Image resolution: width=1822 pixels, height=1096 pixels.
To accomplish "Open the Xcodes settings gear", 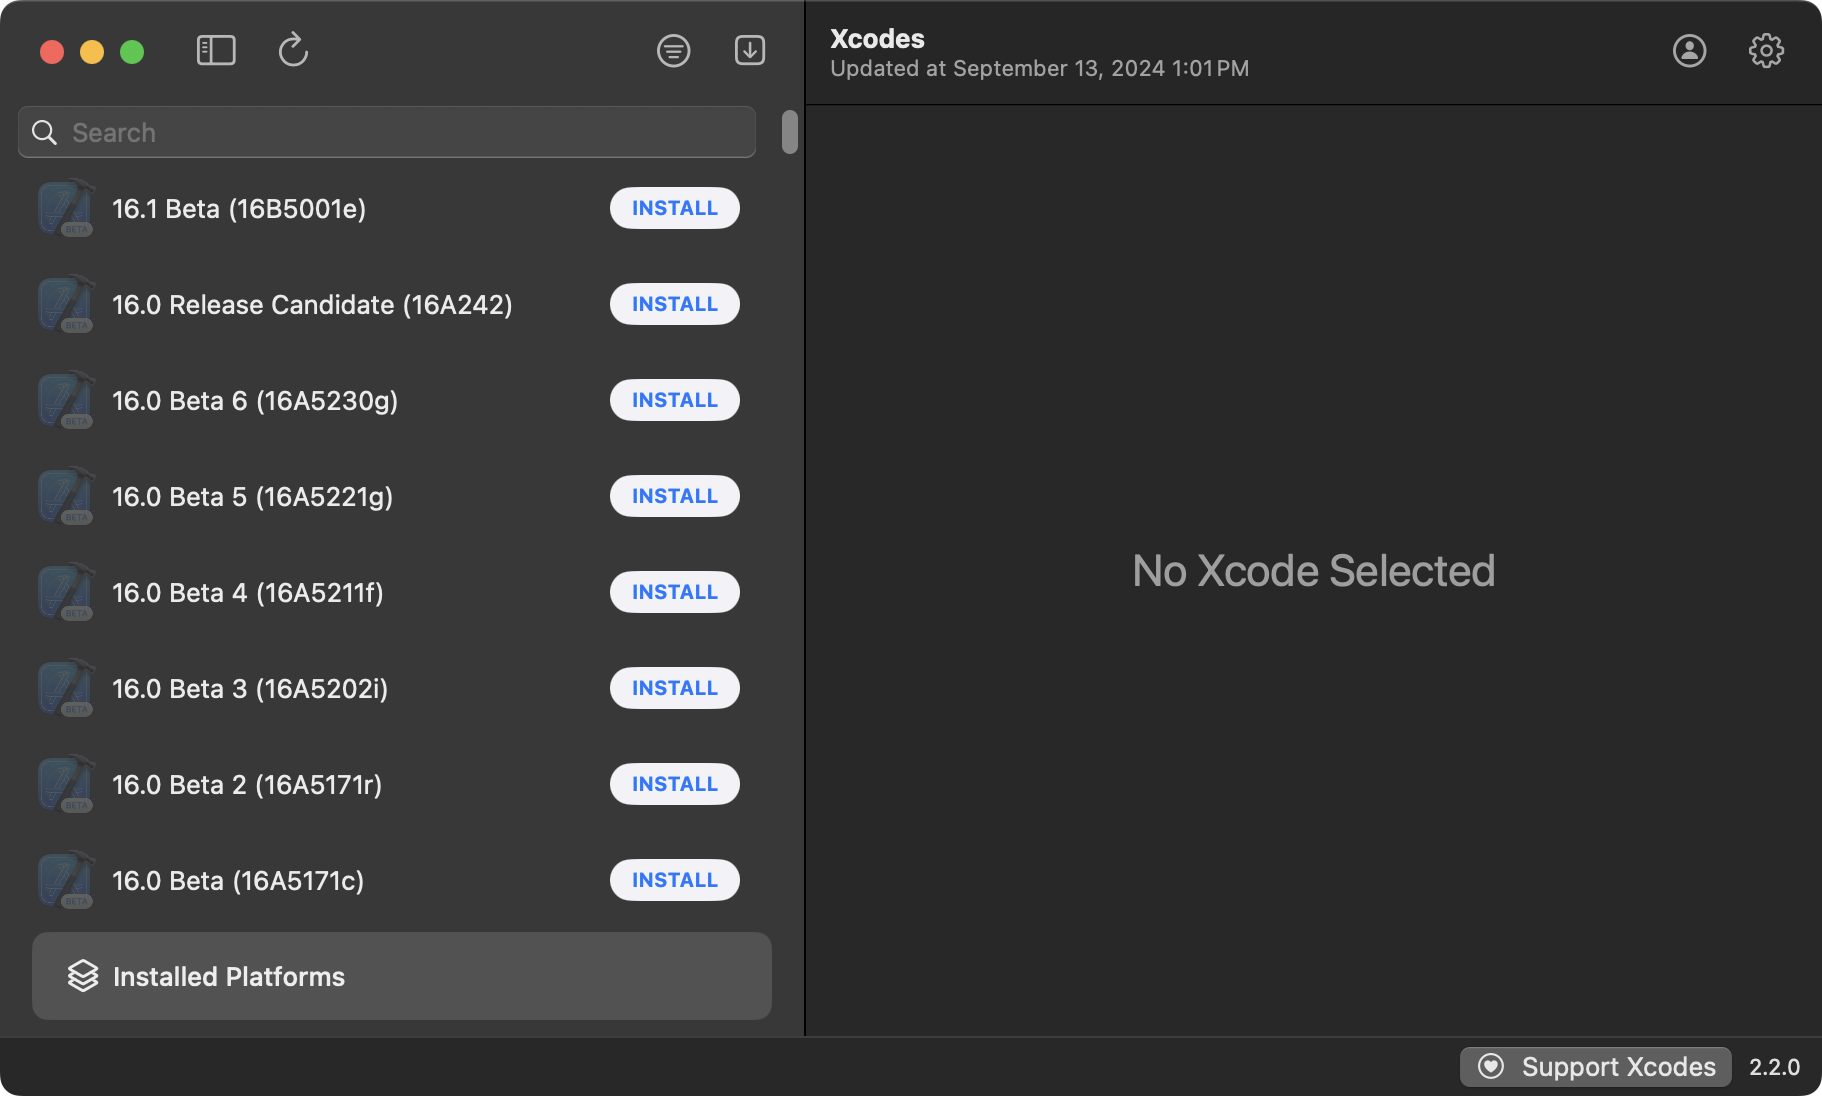I will point(1766,50).
